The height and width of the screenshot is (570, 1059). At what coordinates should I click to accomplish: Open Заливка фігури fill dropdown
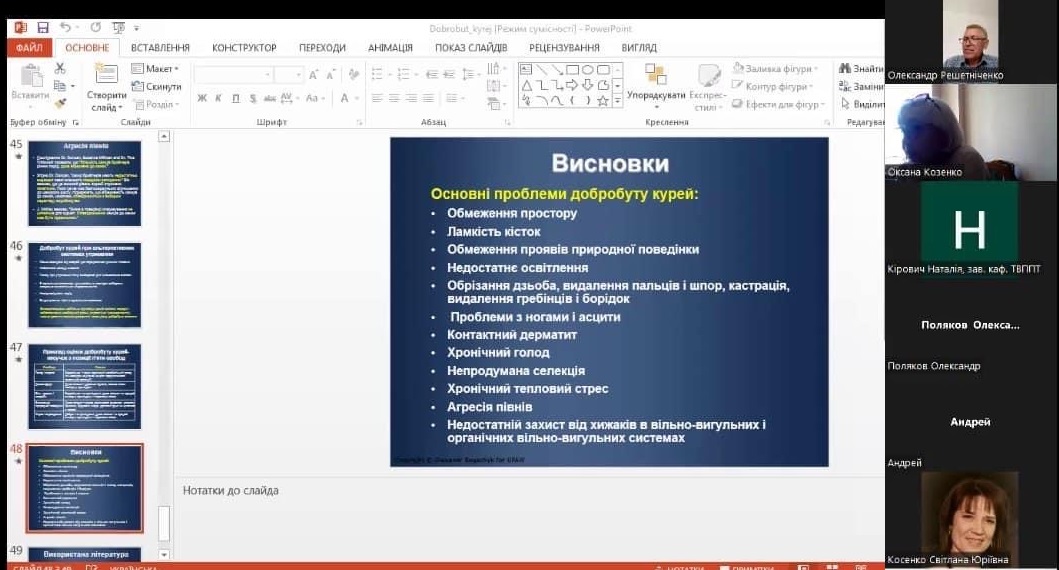tap(775, 68)
